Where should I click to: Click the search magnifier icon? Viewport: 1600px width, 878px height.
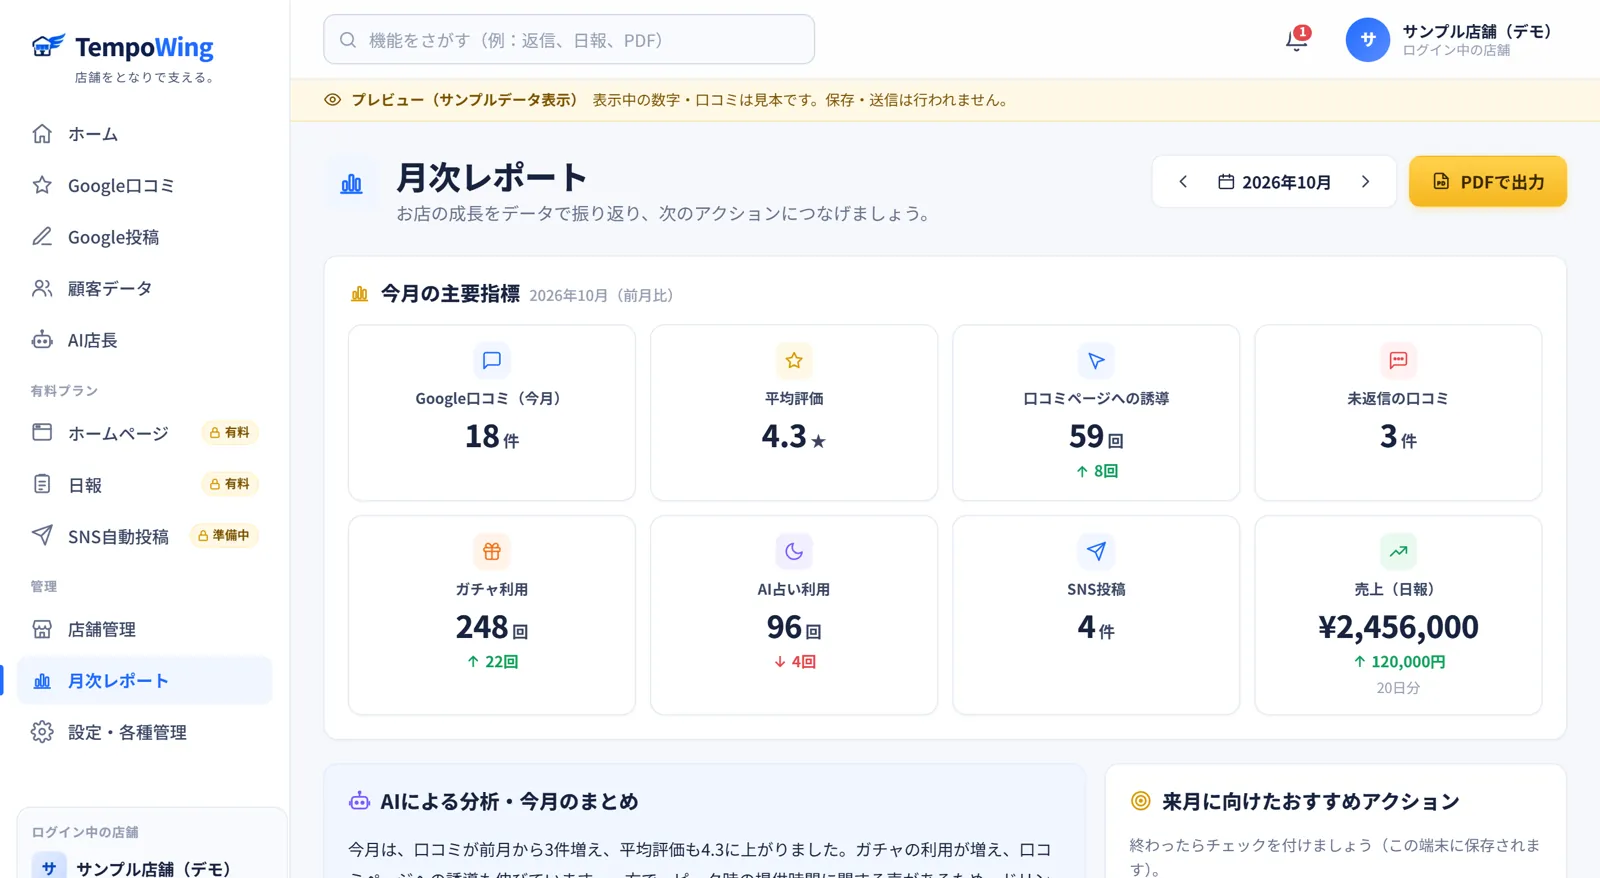pyautogui.click(x=348, y=40)
